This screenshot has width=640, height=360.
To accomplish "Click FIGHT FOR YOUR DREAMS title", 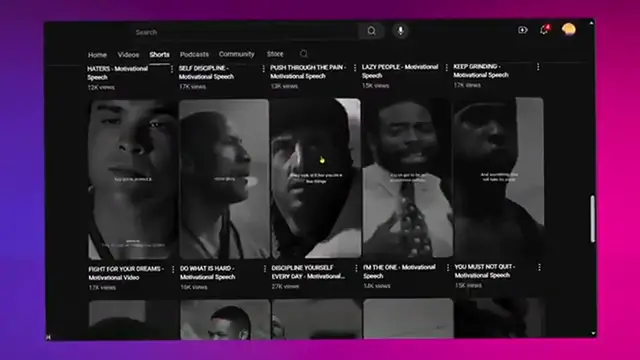I will (x=126, y=273).
